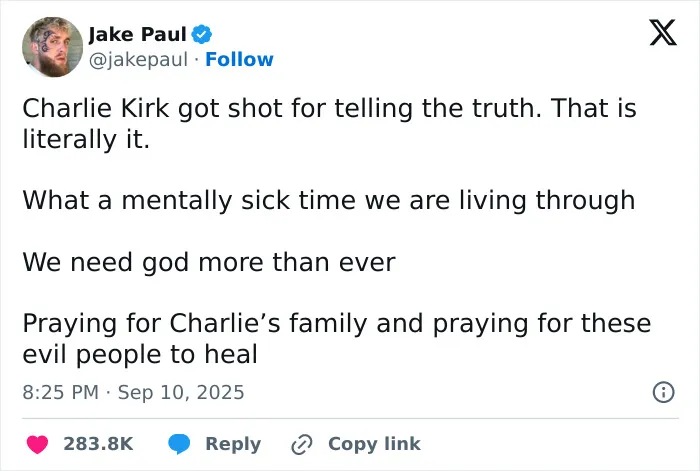Open the Jake Paul profile avatar
700x471 pixels.
[x=53, y=47]
